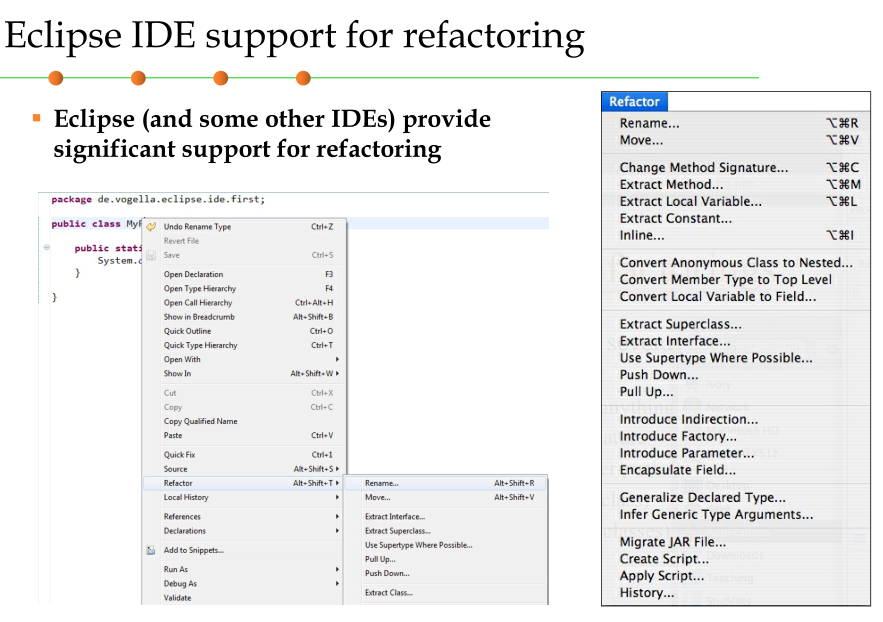Click the package declaration line in editor
This screenshot has width=883, height=622.
(x=158, y=199)
